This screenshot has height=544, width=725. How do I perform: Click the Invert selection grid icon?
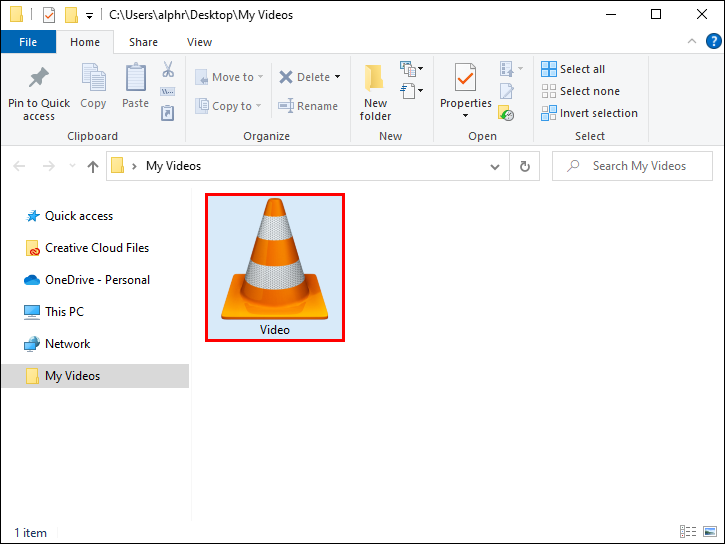click(549, 113)
